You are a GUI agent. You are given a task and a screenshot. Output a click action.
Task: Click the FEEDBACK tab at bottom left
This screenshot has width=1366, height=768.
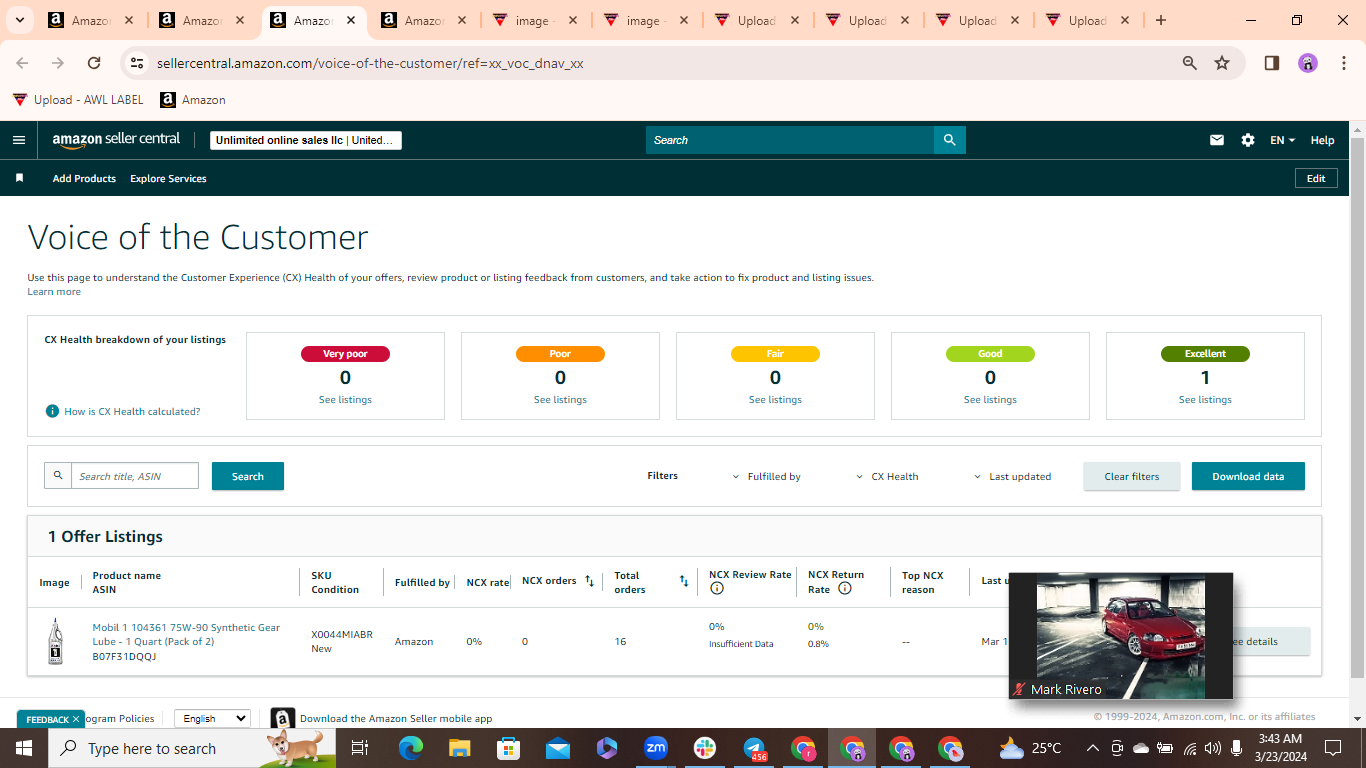click(49, 719)
